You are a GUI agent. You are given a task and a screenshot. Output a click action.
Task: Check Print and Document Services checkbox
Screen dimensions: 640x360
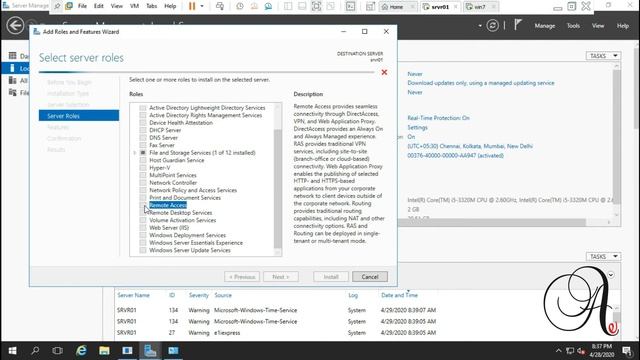142,198
